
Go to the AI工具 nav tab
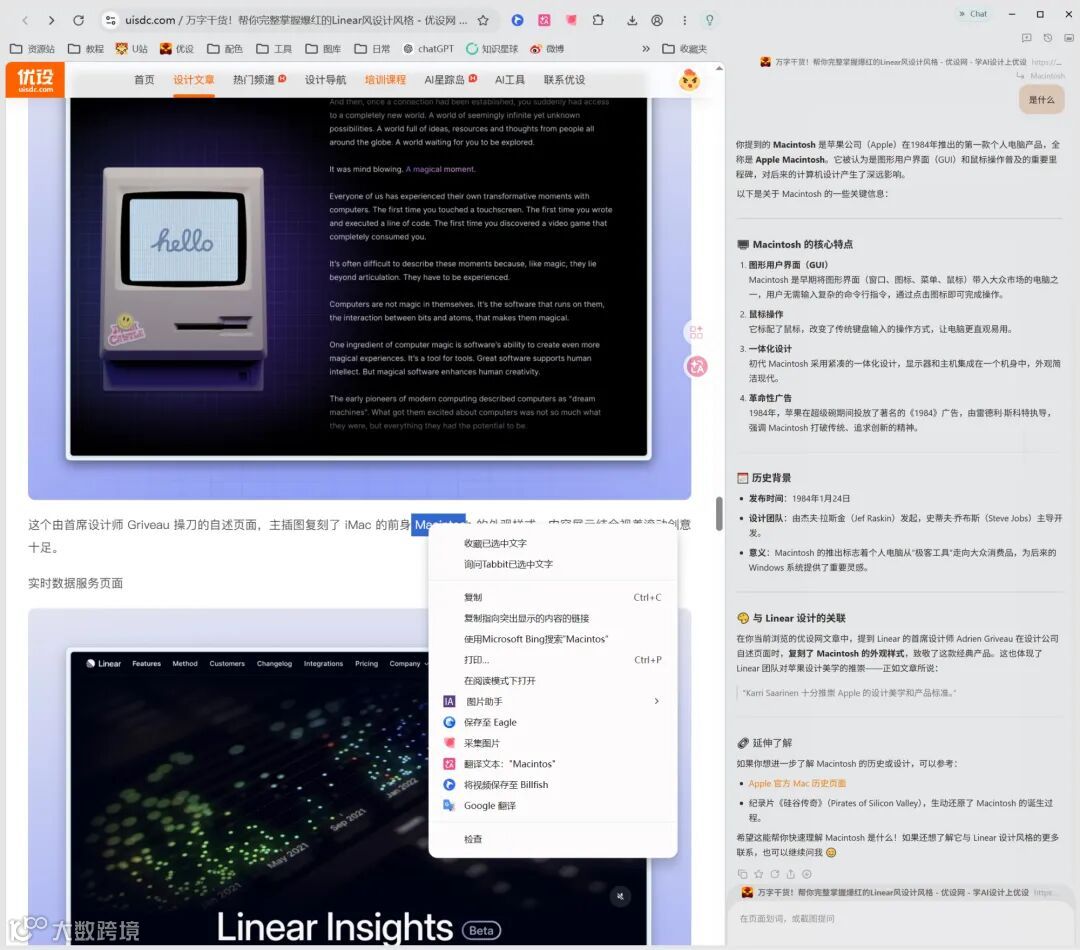510,80
